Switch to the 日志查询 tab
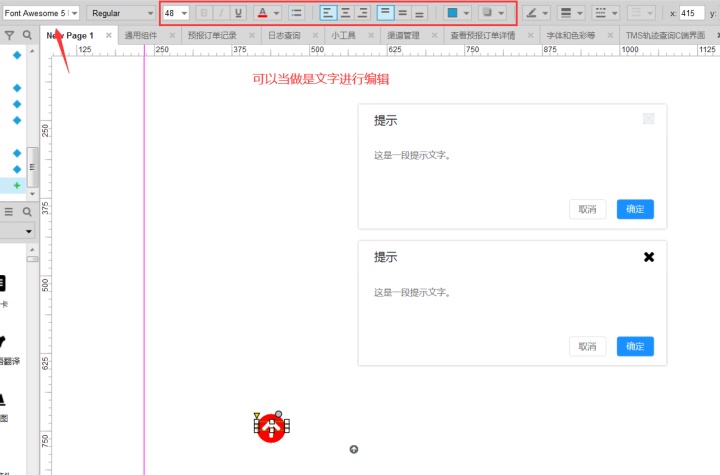Screen dimensions: 720x475 pos(283,35)
